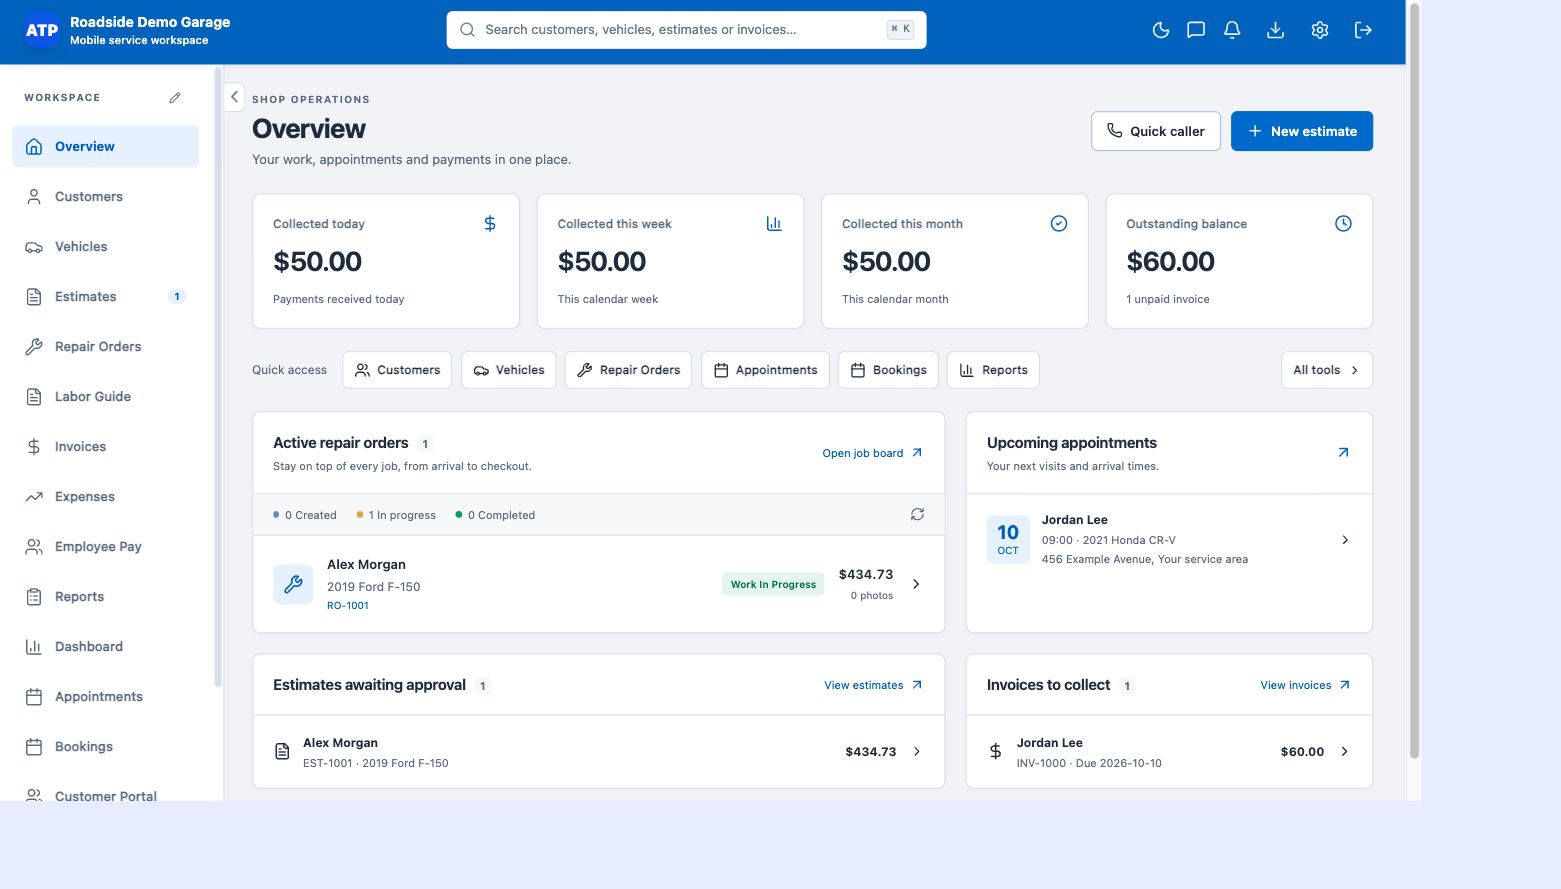Click $434.73 in the EST-1001 row

tap(870, 752)
